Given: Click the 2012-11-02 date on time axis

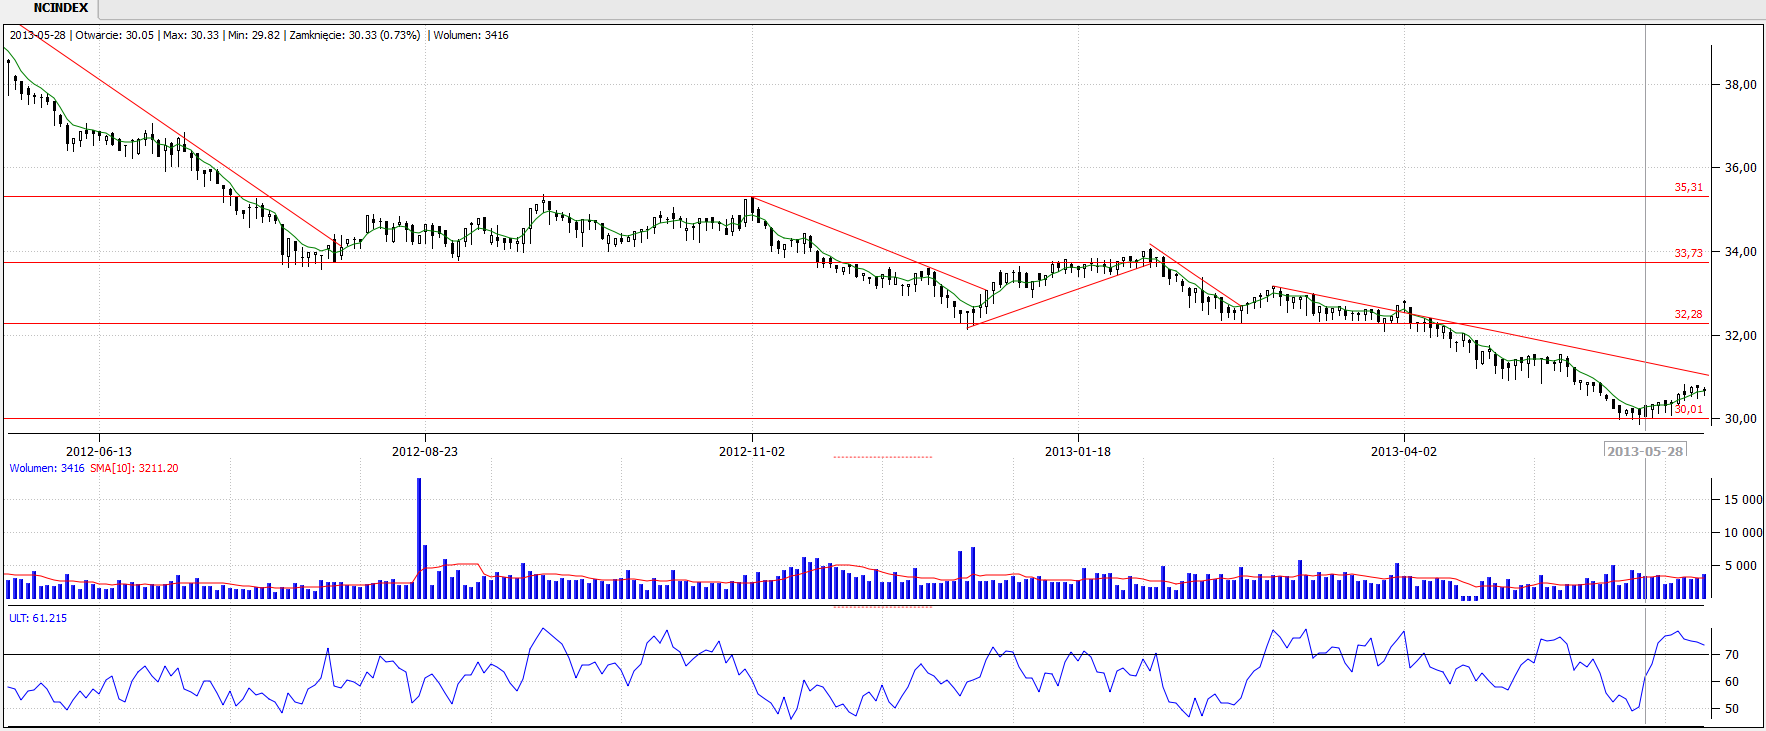Looking at the screenshot, I should click(x=752, y=452).
